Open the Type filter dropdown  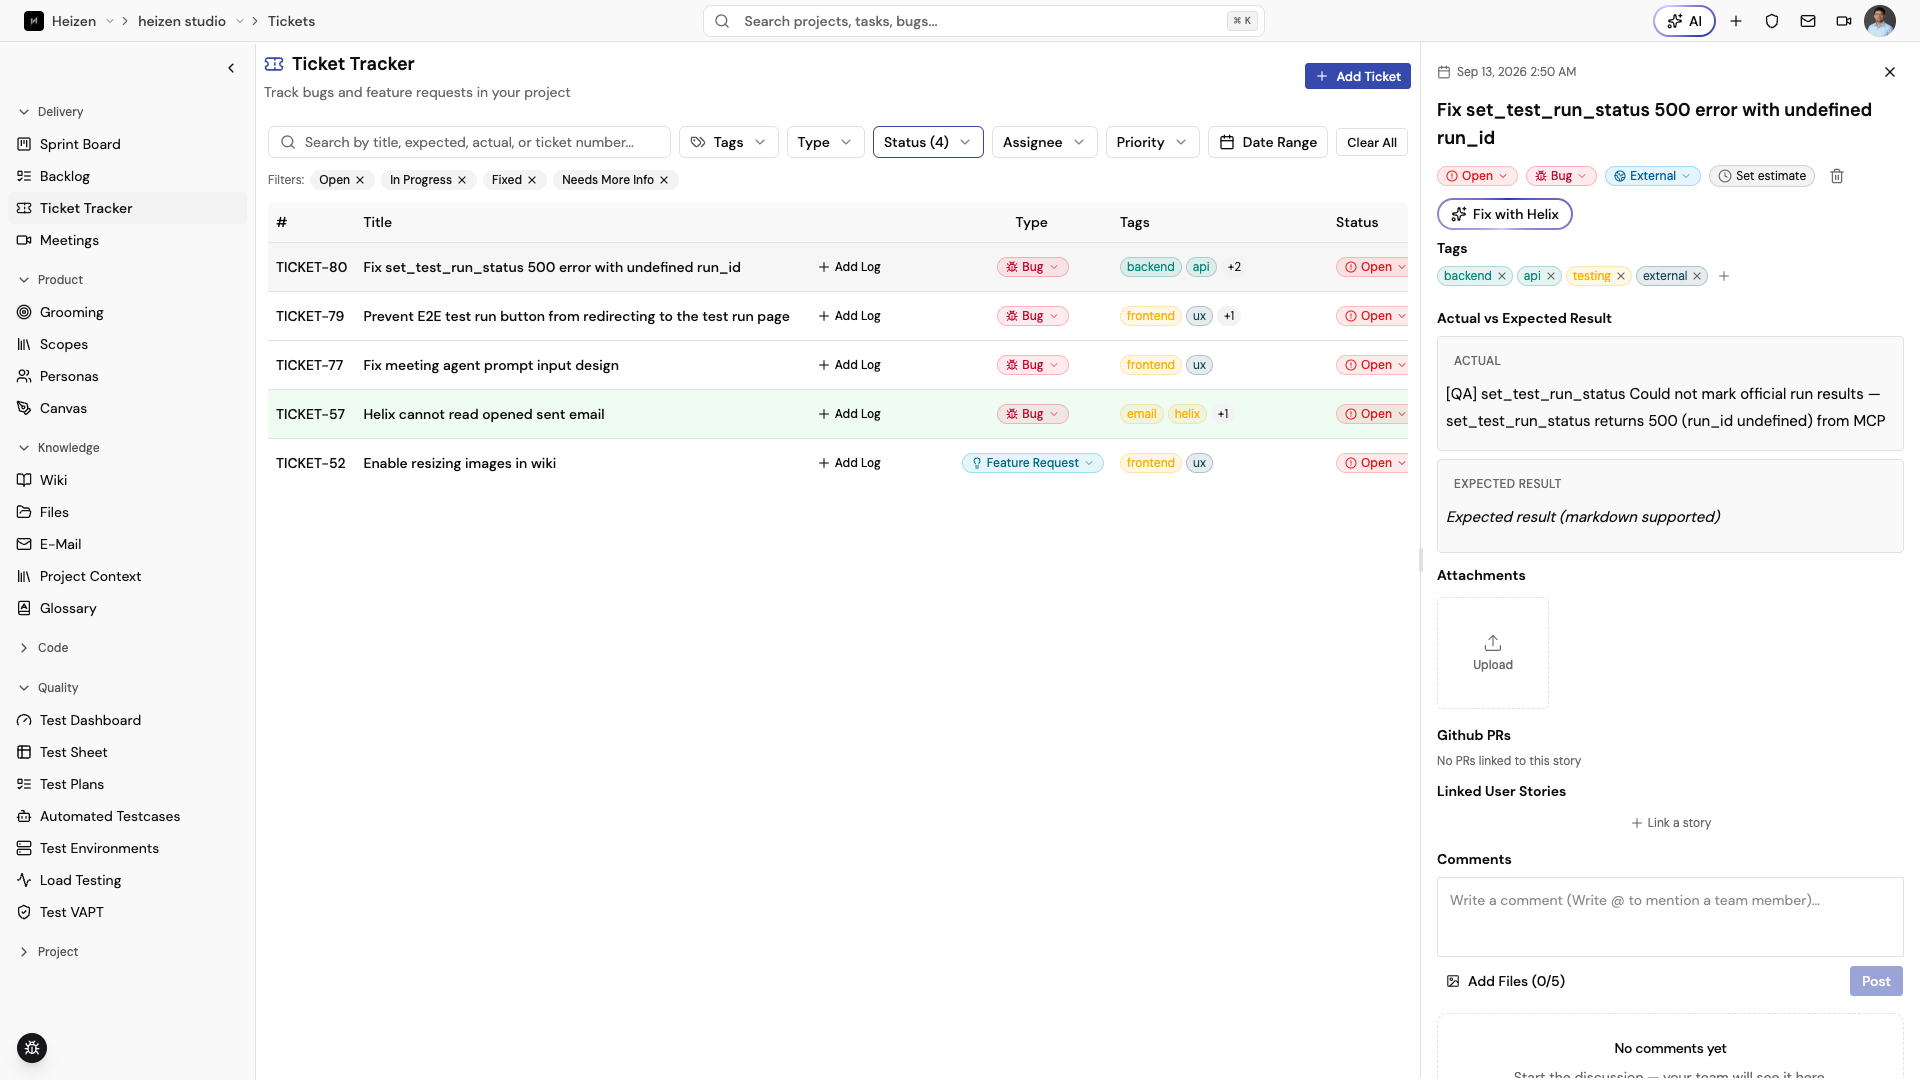pyautogui.click(x=825, y=142)
